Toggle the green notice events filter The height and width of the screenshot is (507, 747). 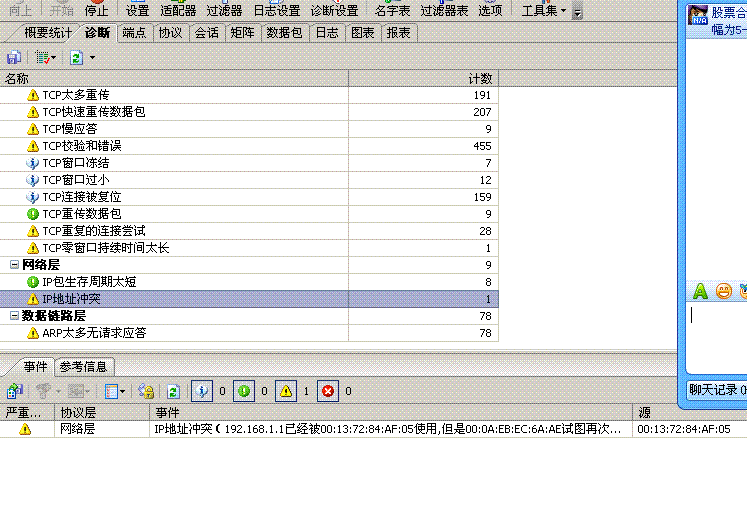tap(244, 391)
